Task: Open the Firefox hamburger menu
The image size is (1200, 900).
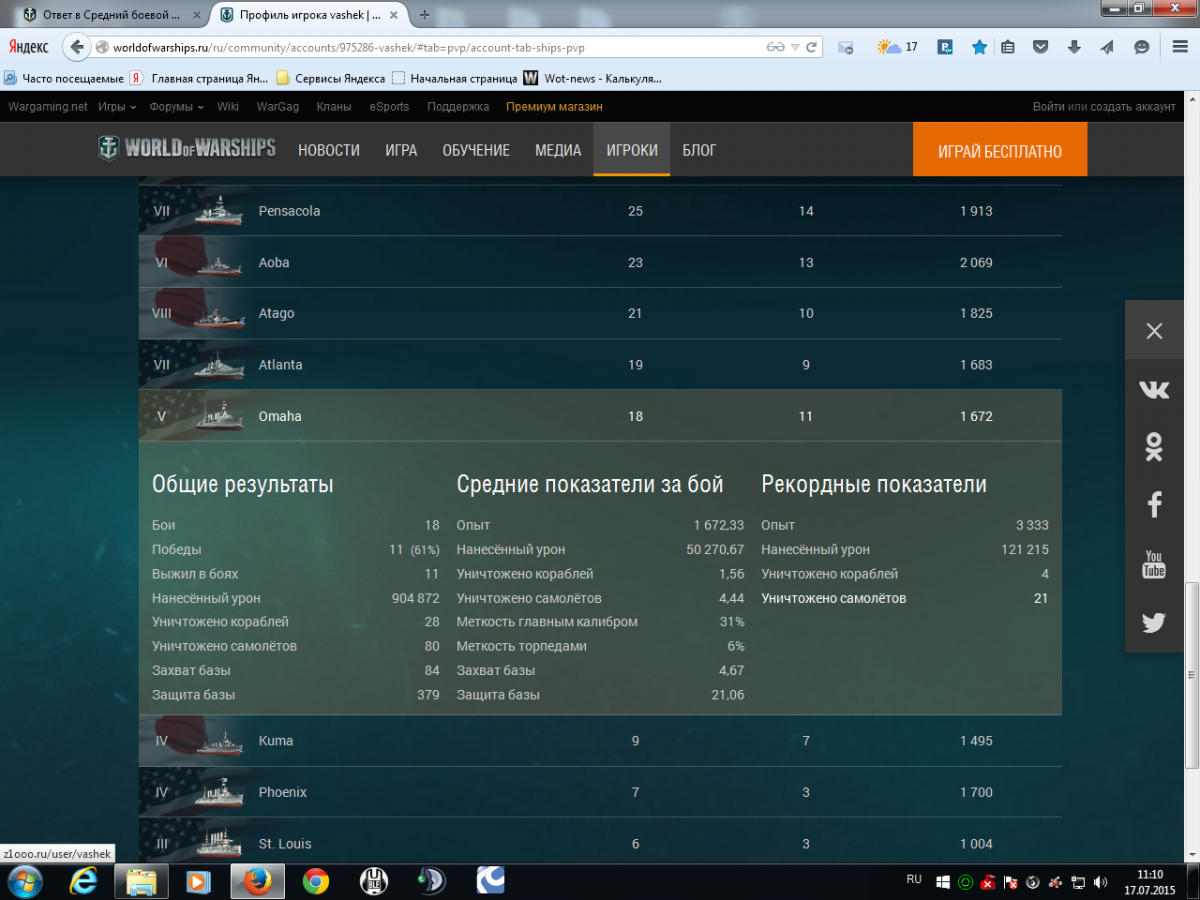Action: (x=1179, y=47)
